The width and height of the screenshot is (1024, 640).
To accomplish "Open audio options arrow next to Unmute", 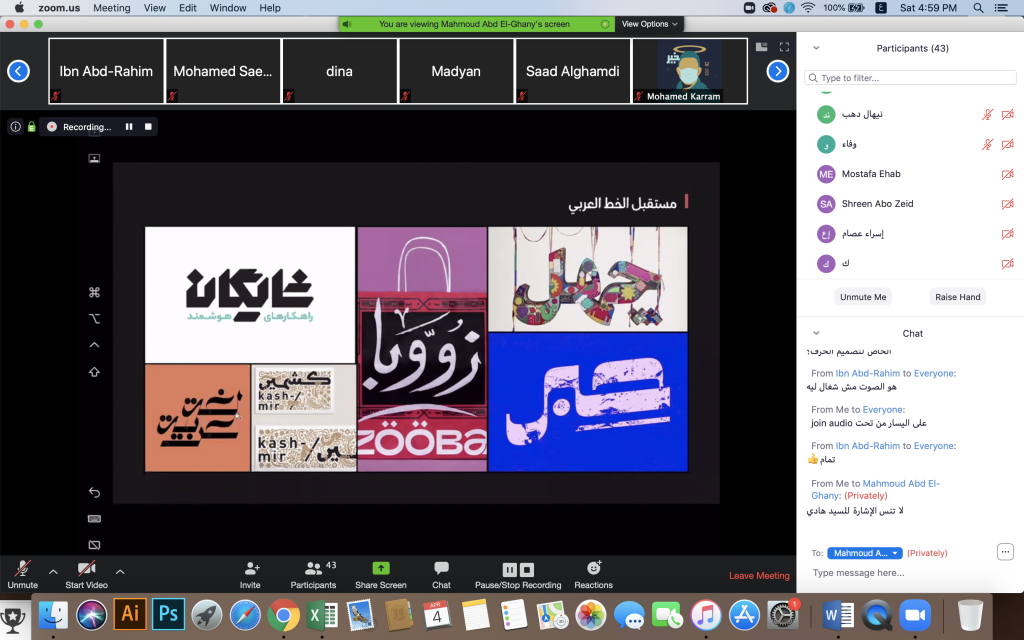I will point(54,571).
